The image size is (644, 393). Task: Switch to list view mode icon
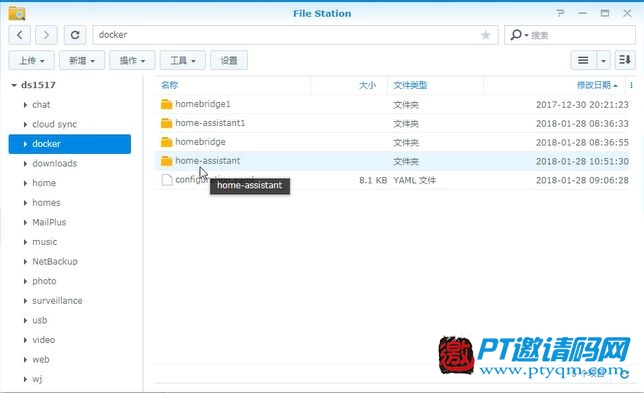(583, 61)
